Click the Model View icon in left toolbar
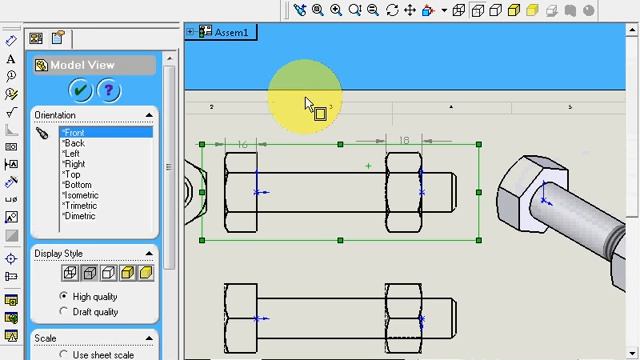Screen dimensions: 640x360 click(11, 300)
